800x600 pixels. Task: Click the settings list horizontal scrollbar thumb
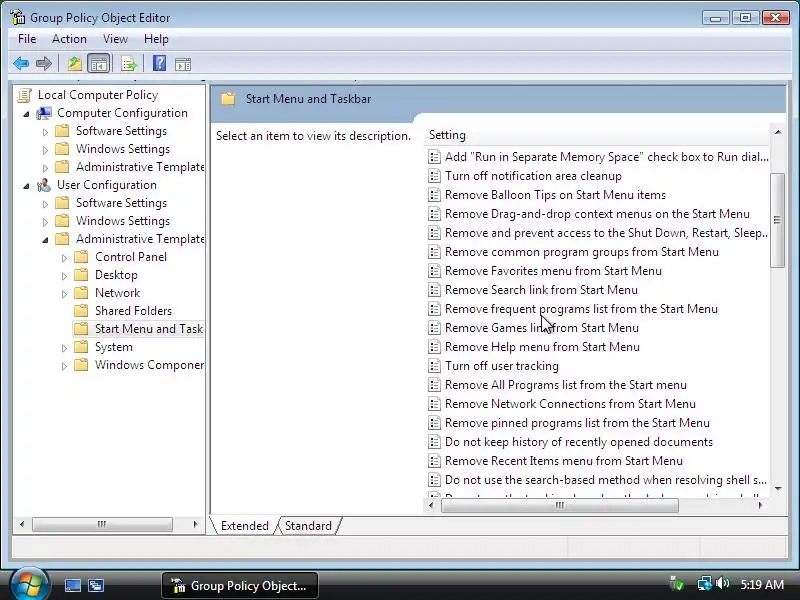(560, 505)
